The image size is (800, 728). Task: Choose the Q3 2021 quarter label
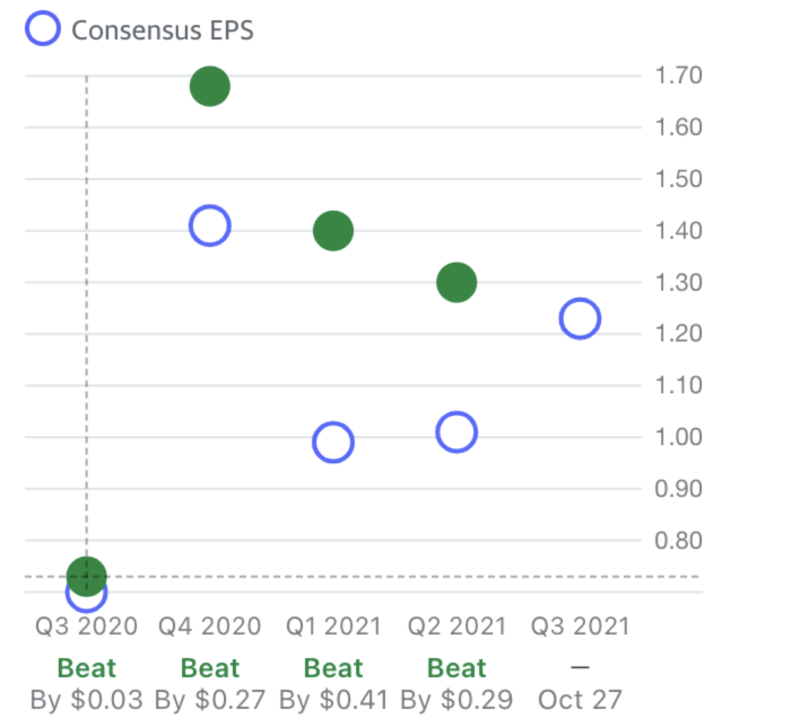pos(581,626)
